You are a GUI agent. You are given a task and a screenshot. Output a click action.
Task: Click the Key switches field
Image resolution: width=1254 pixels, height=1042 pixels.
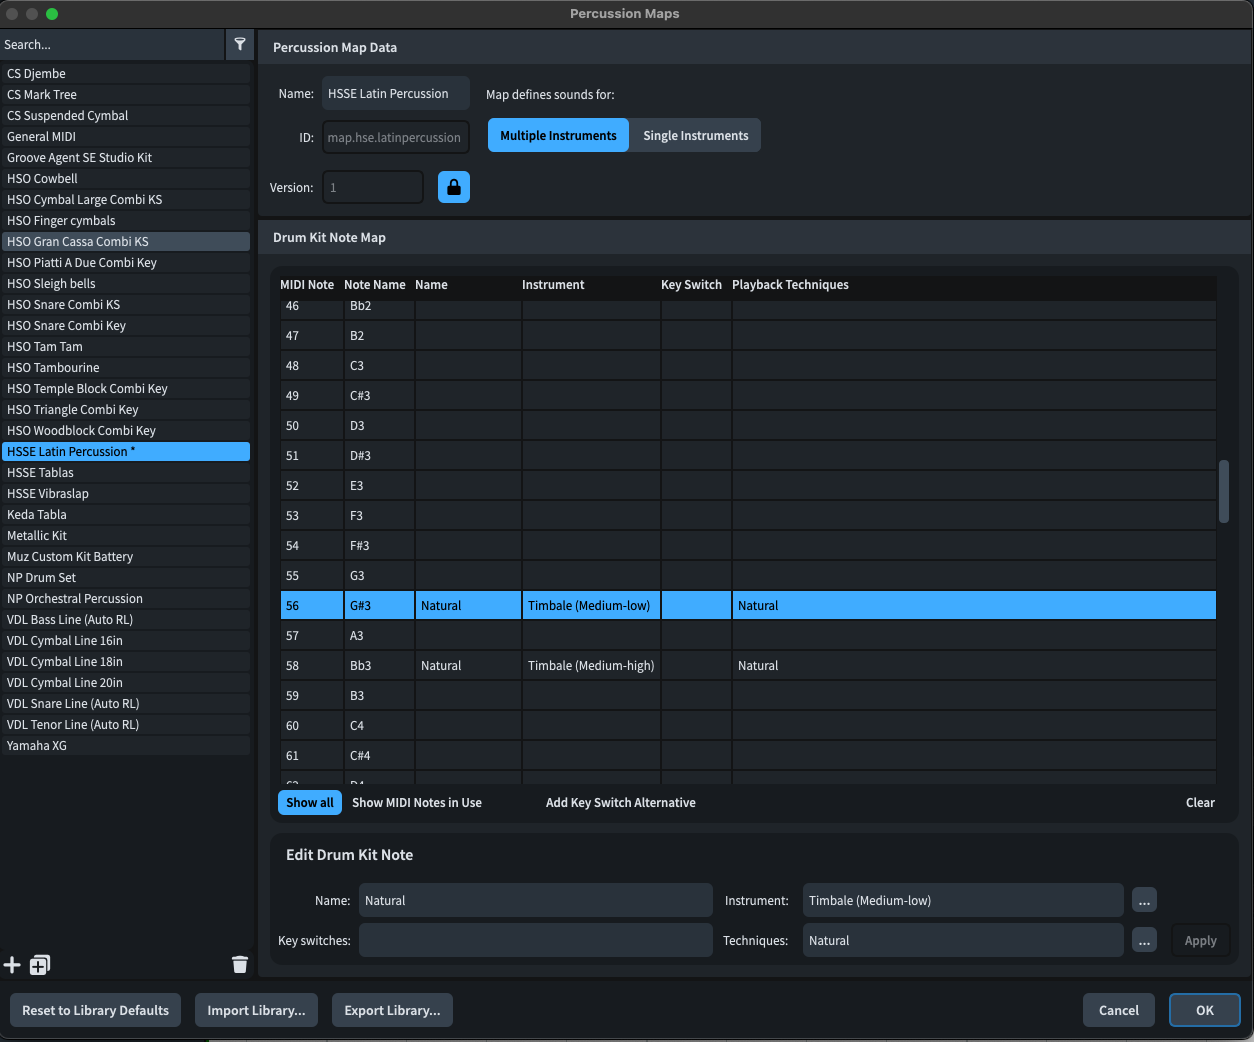click(536, 940)
